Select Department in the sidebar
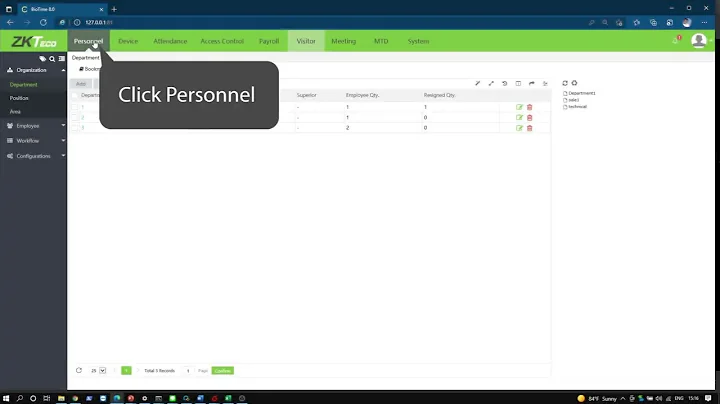This screenshot has height=404, width=720. pyautogui.click(x=23, y=85)
